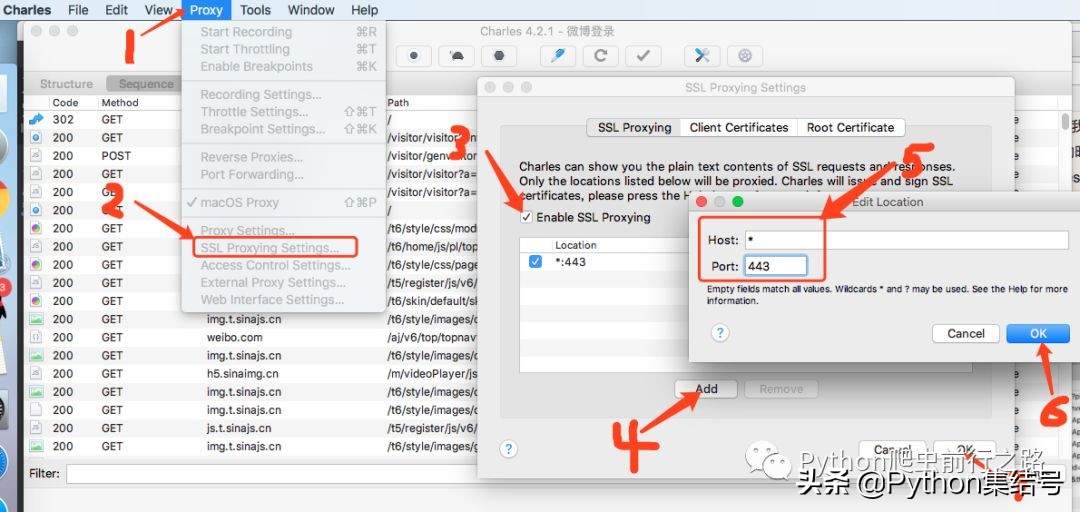The image size is (1080, 512).
Task: Toggle the hexagon breakpoints icon
Action: (x=499, y=57)
